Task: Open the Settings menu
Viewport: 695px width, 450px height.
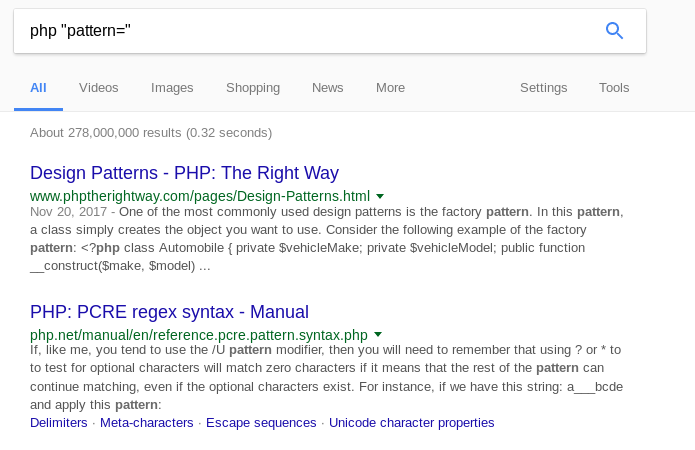Action: click(x=543, y=88)
